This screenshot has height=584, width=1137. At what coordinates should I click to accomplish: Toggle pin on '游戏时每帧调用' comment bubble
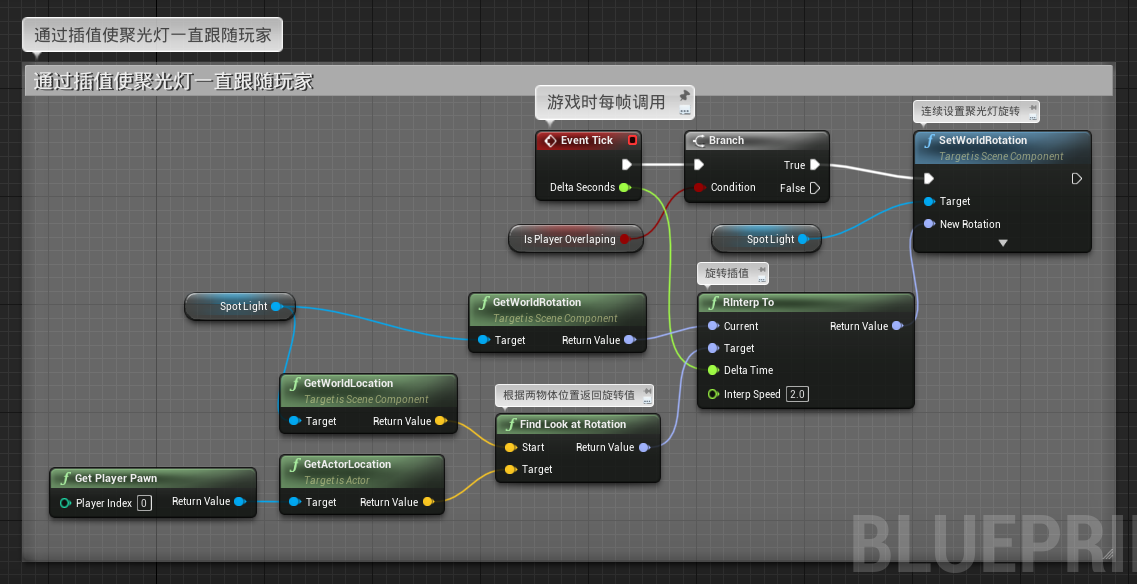685,95
